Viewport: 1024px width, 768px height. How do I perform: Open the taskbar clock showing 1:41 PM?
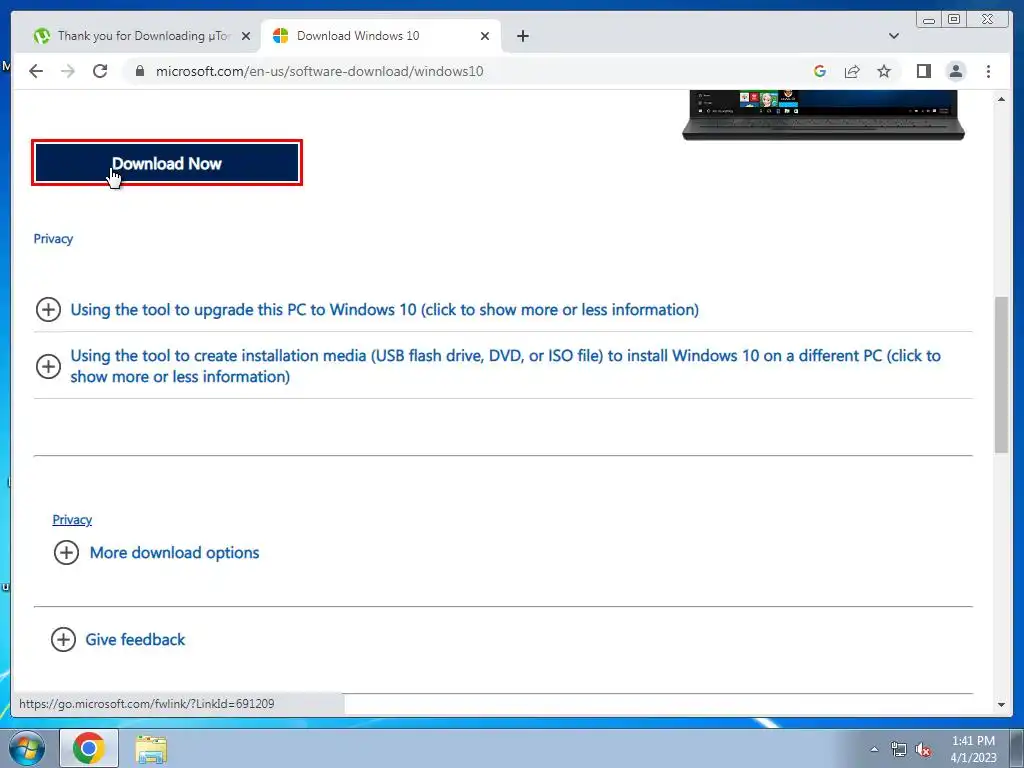(973, 749)
